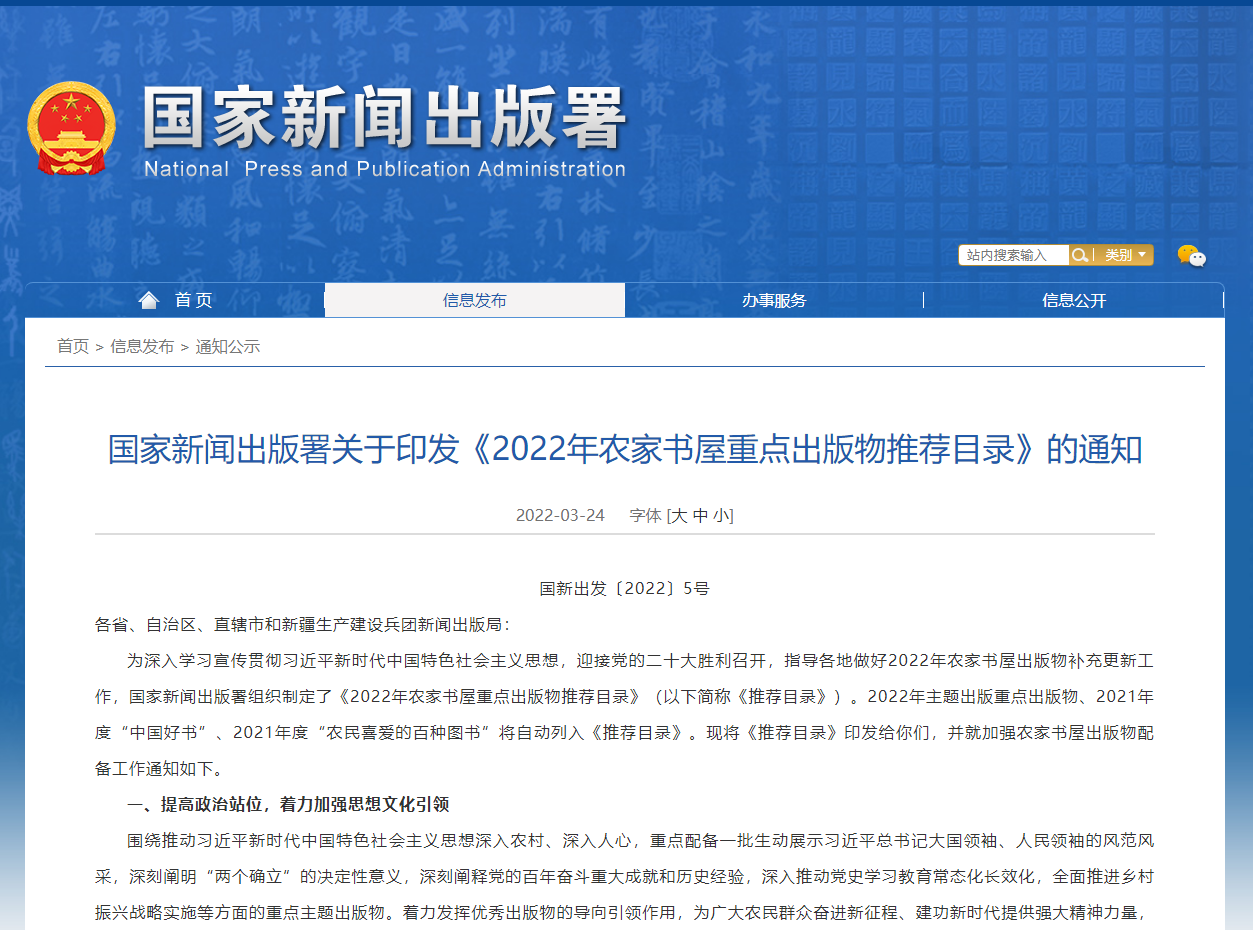Open breadcrumb link 信息发布
This screenshot has height=930, width=1253.
(141, 346)
